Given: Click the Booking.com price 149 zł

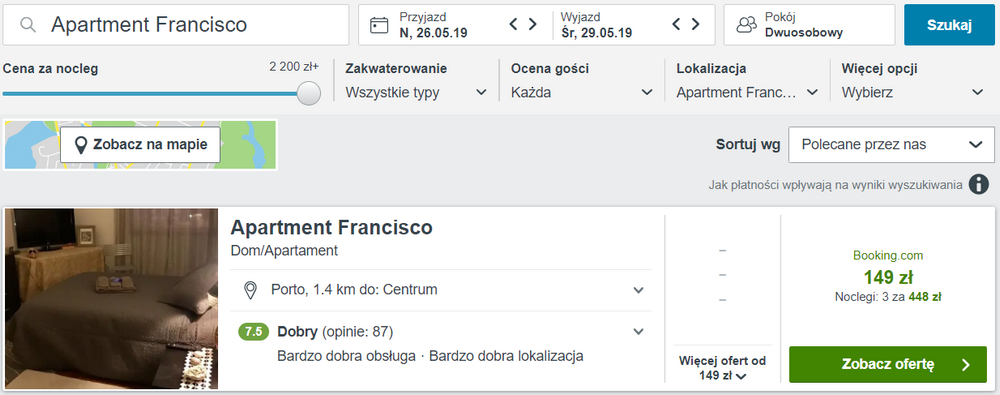Looking at the screenshot, I should (888, 278).
